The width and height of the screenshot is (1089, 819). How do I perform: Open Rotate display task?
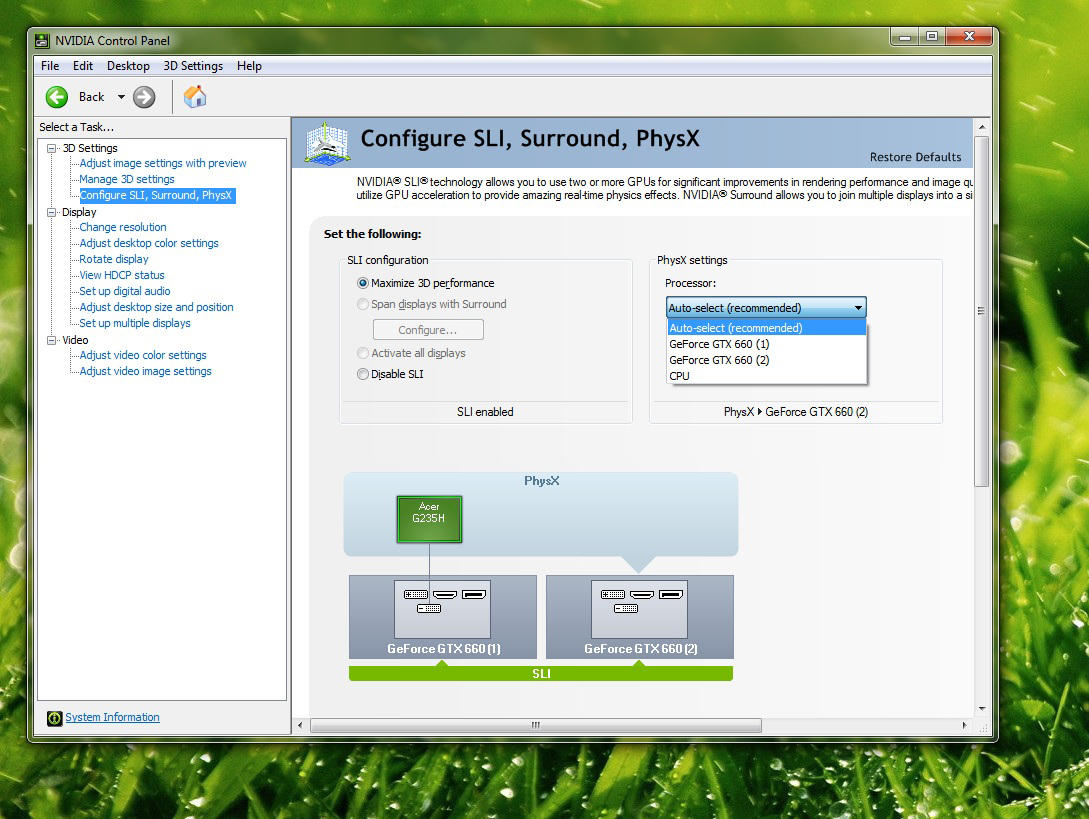(114, 259)
